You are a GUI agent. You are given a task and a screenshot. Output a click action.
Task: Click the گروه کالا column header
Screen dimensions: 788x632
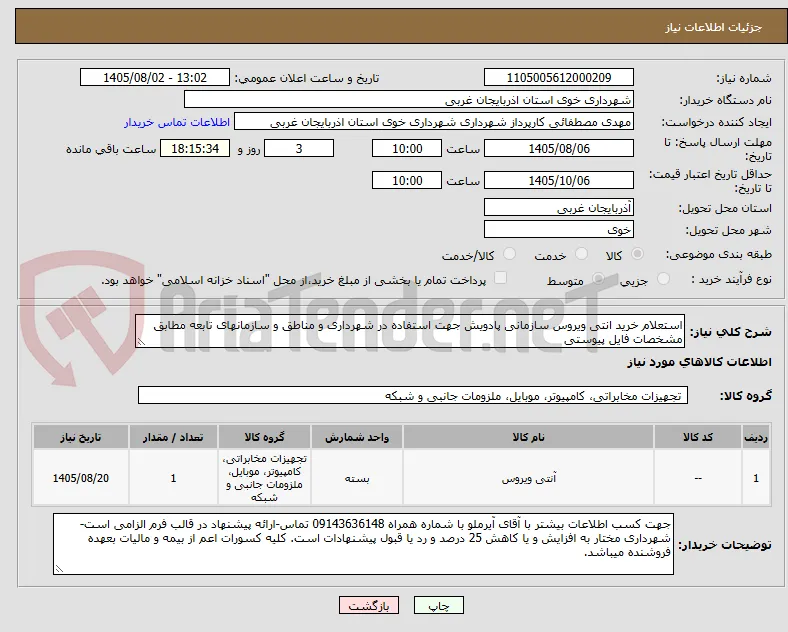(264, 437)
